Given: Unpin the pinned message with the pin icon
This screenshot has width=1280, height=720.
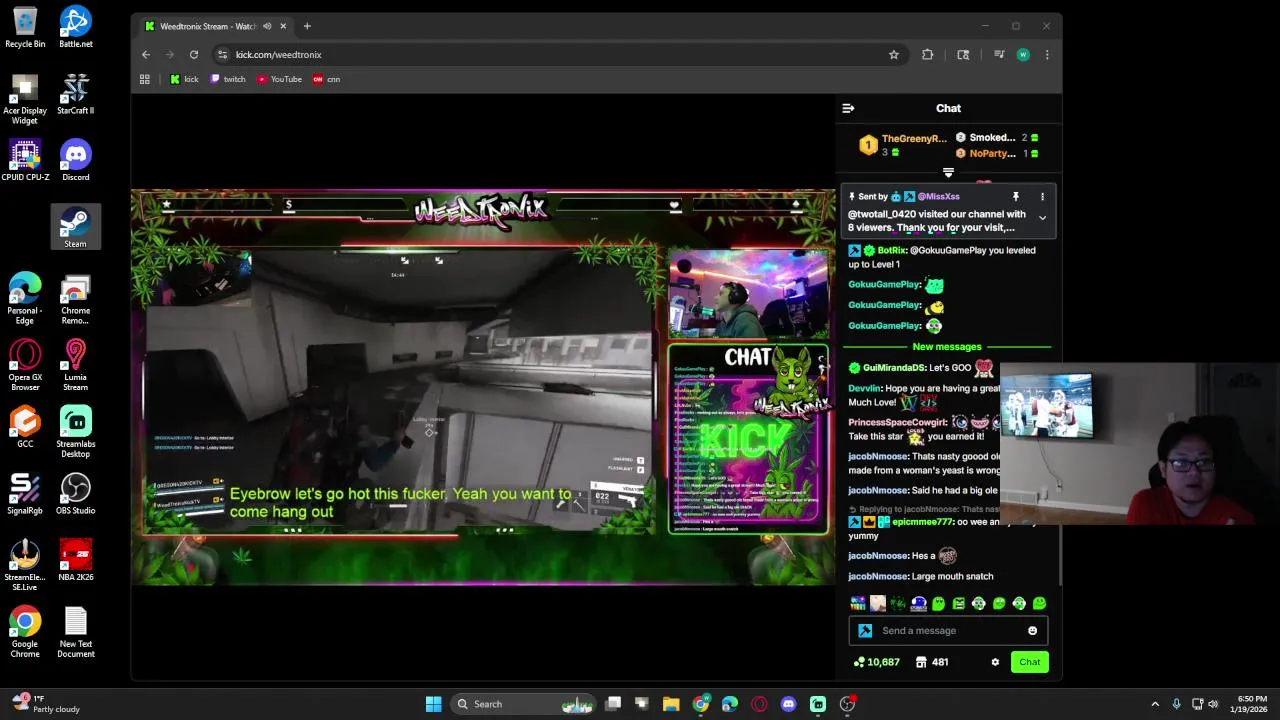Looking at the screenshot, I should (1015, 197).
